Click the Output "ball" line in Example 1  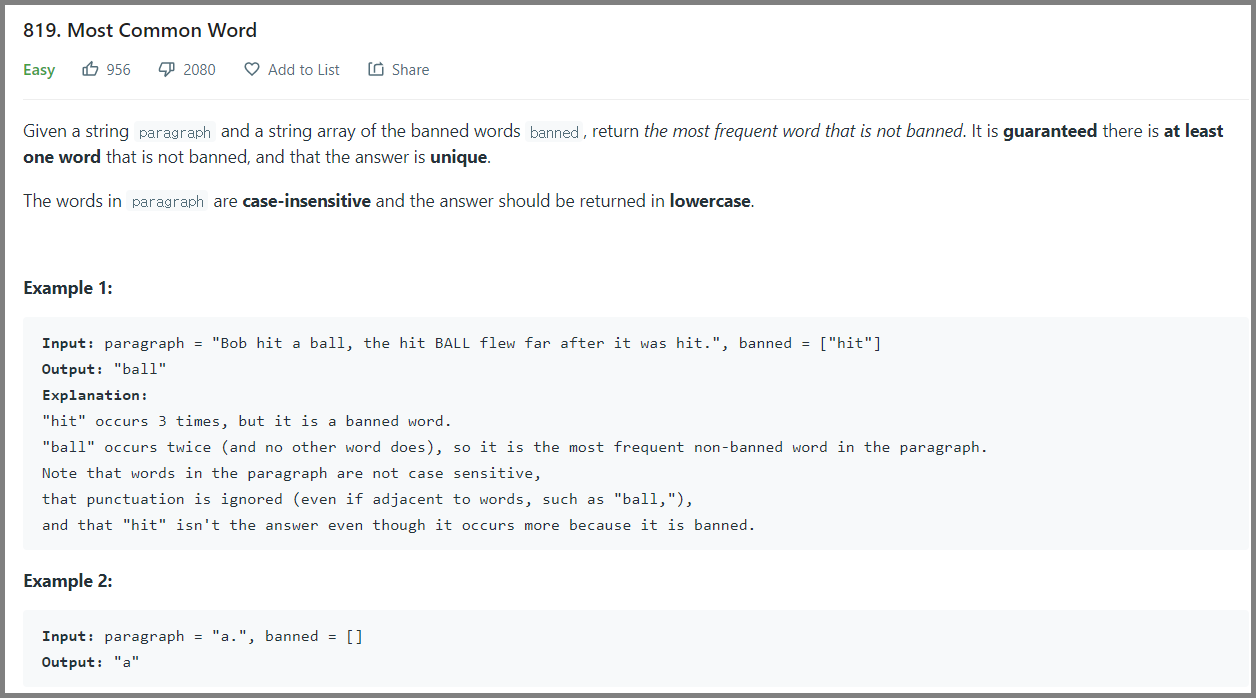(104, 369)
